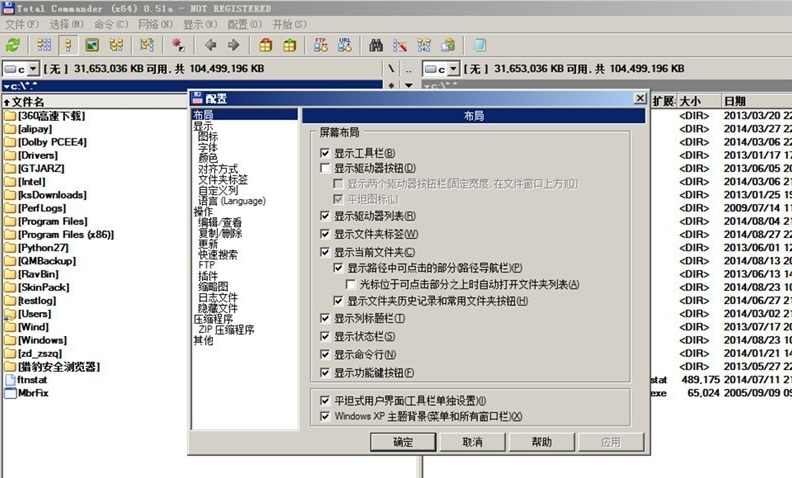
Task: Open file search binoculars icon
Action: tap(376, 45)
